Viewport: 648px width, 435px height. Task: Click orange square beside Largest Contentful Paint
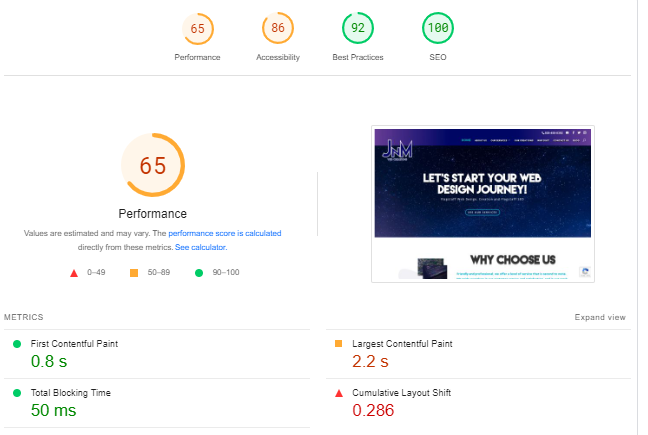click(339, 344)
